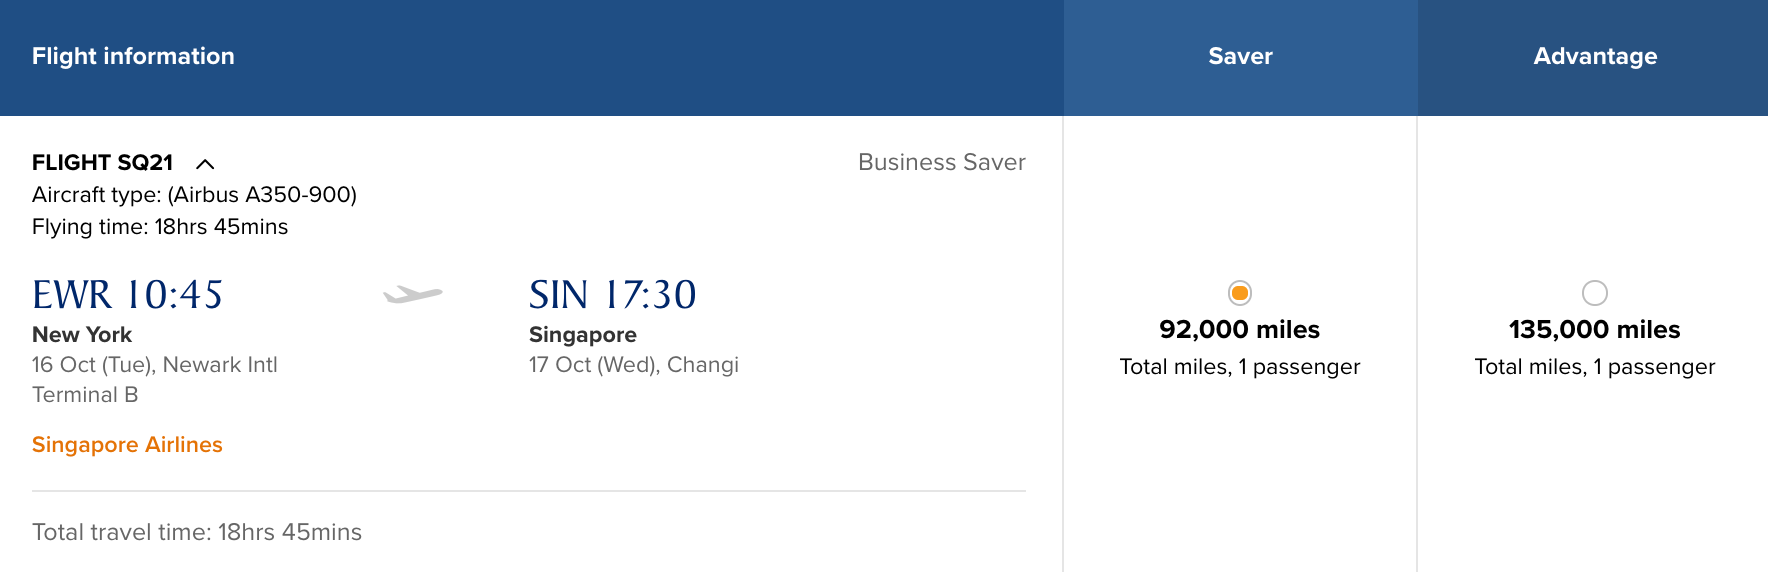Screen dimensions: 1768x572
Task: Click the 135,000 miles price text
Action: 1594,330
